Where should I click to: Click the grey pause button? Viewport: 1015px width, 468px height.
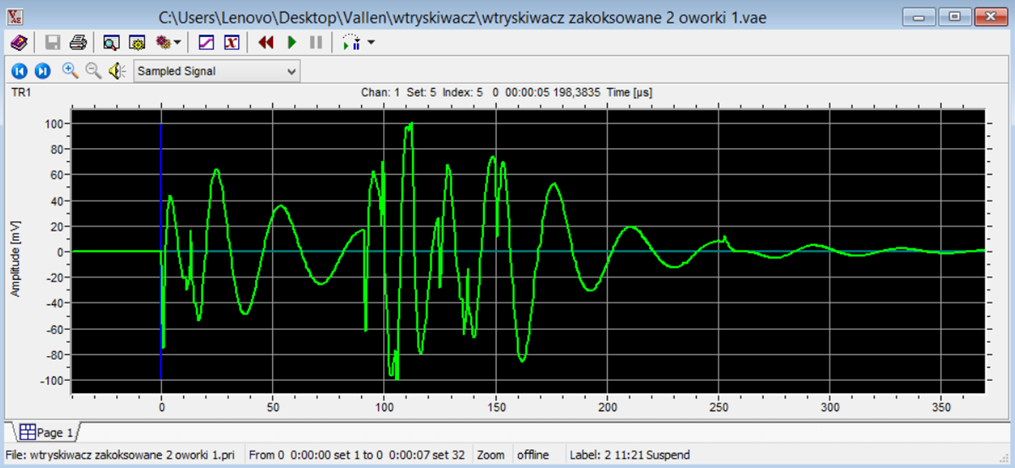tap(316, 43)
